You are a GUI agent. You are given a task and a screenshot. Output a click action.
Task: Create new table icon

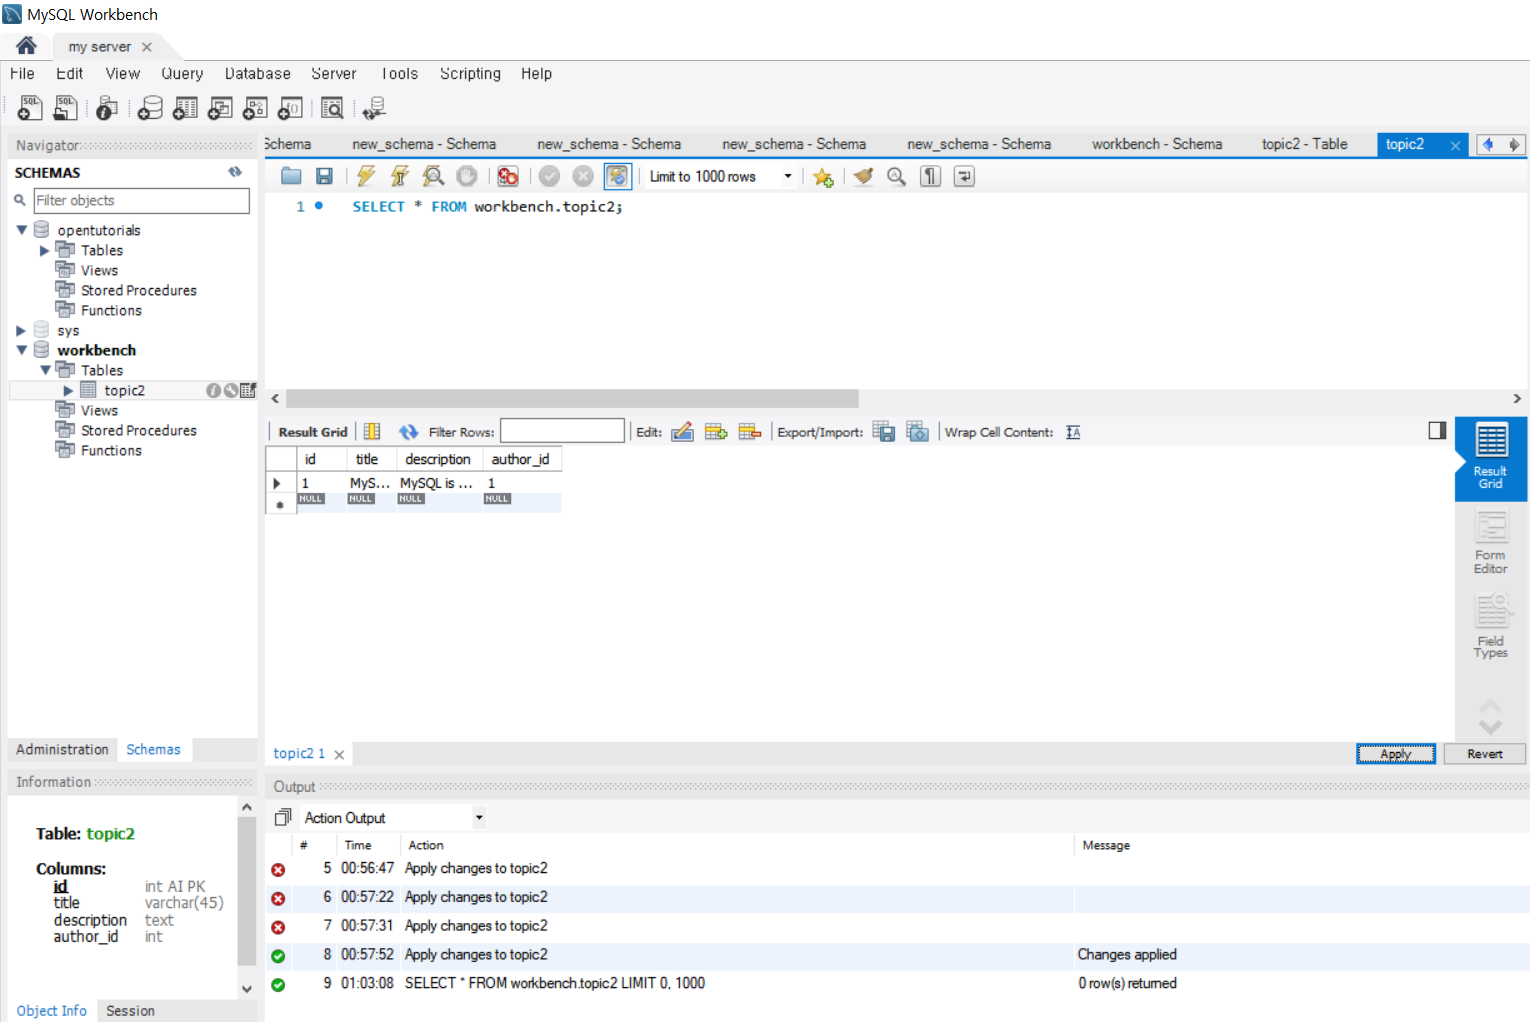[x=185, y=108]
